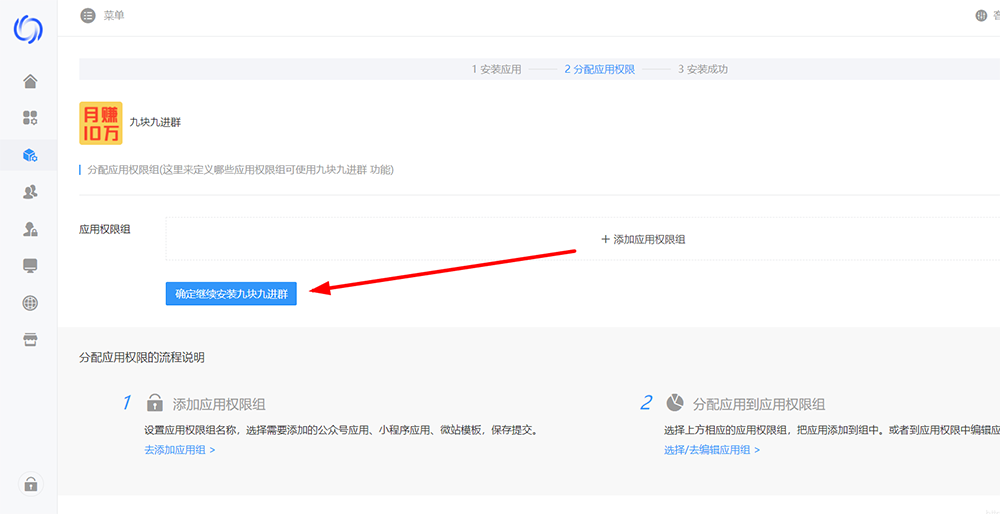The width and height of the screenshot is (1000, 514).
Task: Click the 月赚10万 app thumbnail
Action: (x=101, y=122)
